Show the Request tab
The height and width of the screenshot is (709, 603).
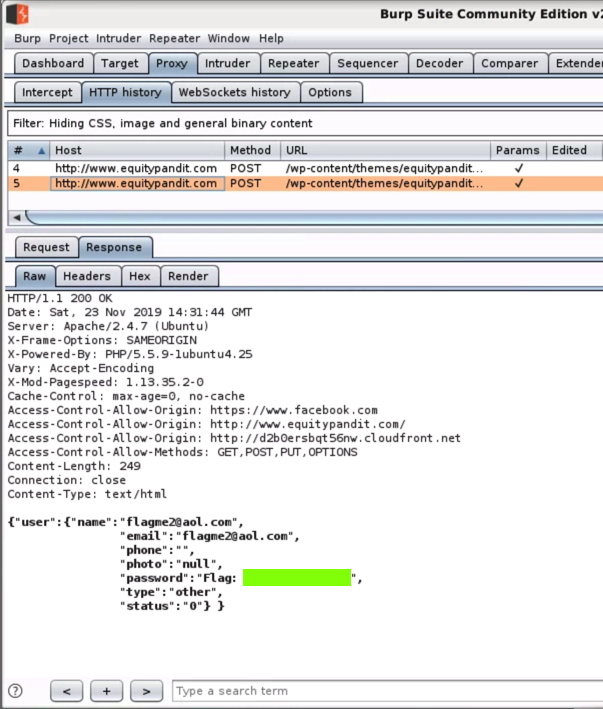(x=47, y=247)
